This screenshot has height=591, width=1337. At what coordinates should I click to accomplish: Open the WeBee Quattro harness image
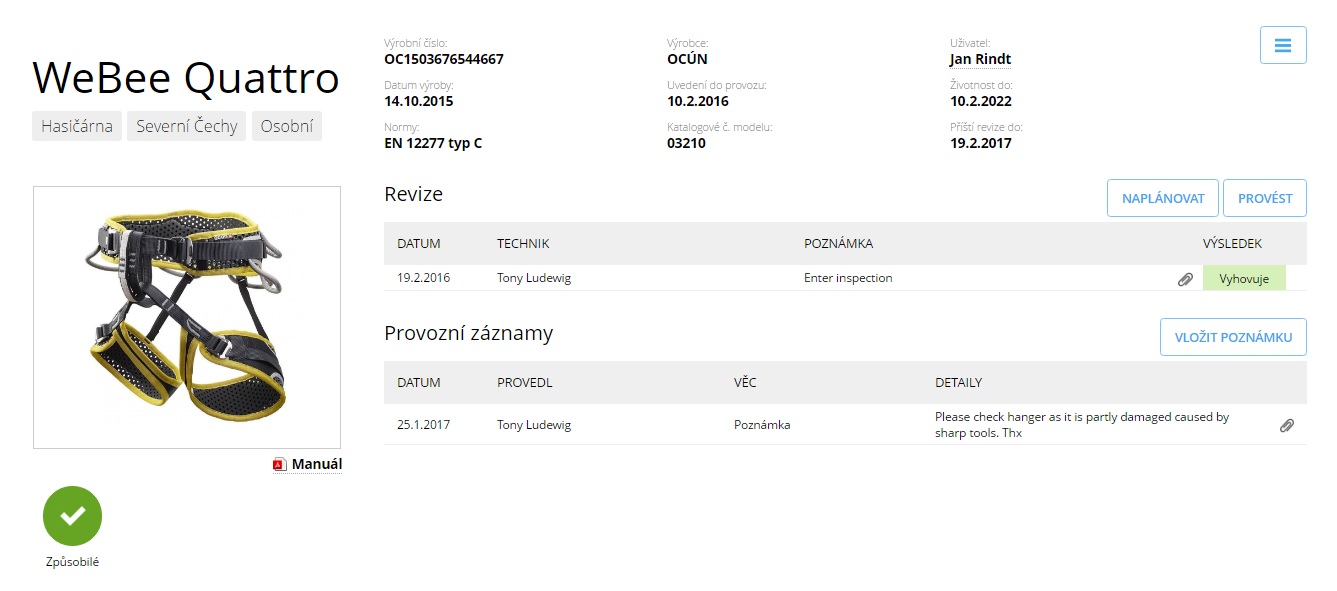point(187,317)
